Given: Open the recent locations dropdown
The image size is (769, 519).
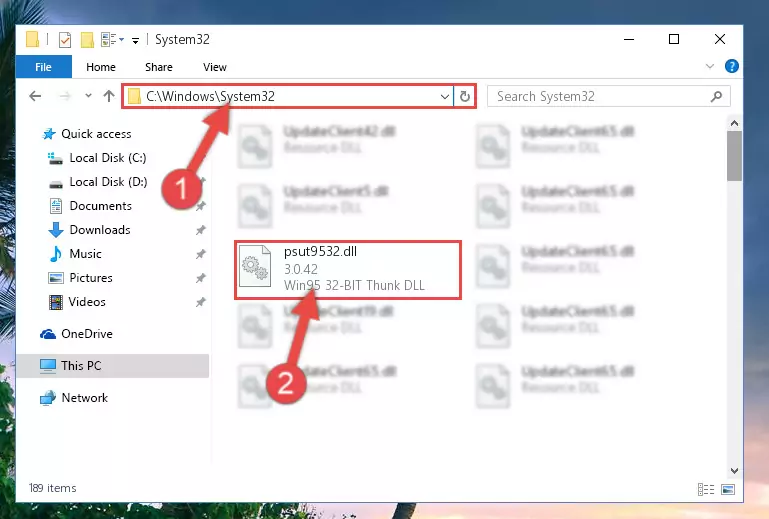Looking at the screenshot, I should point(88,96).
